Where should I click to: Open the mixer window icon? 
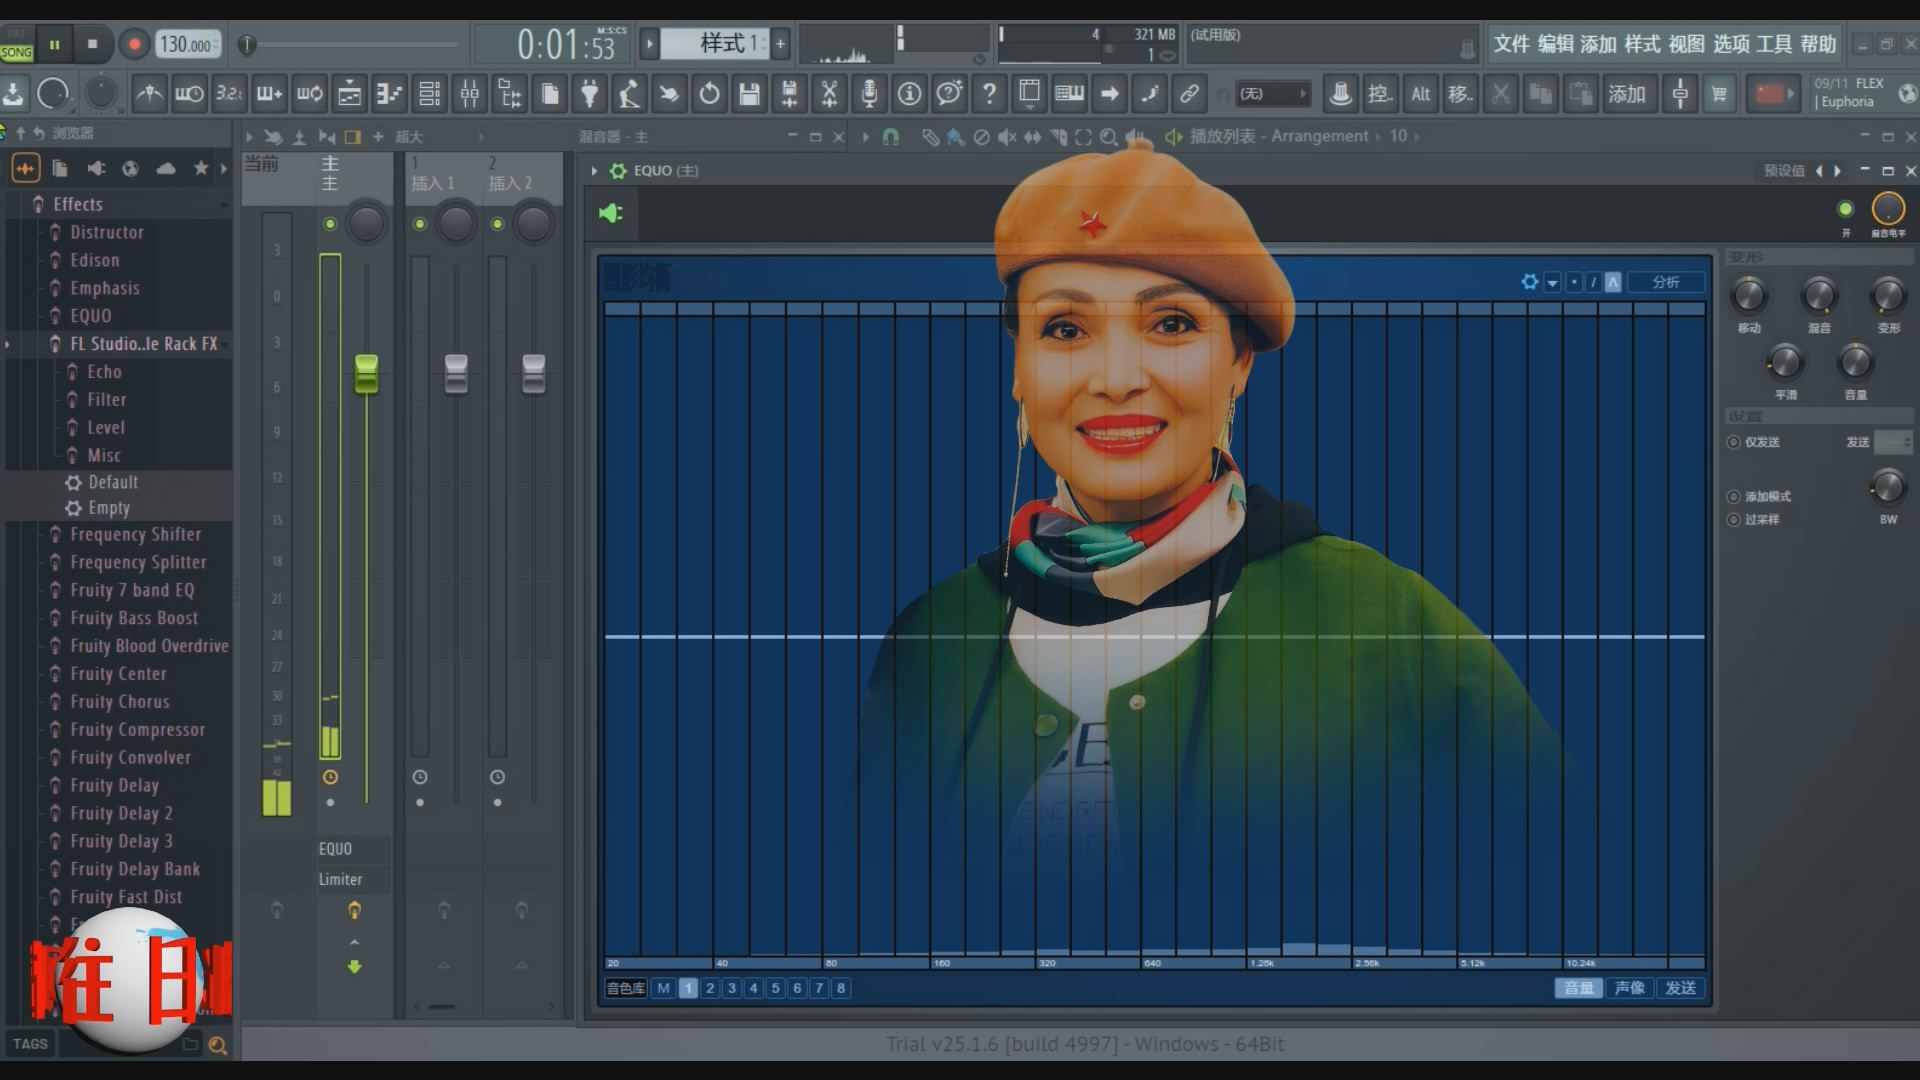(469, 94)
